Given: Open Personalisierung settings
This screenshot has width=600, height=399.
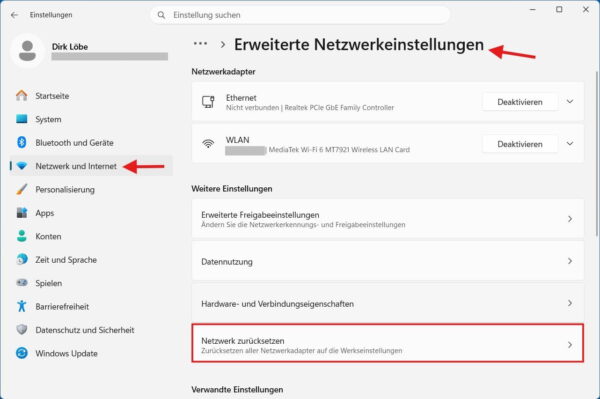Looking at the screenshot, I should (x=91, y=189).
